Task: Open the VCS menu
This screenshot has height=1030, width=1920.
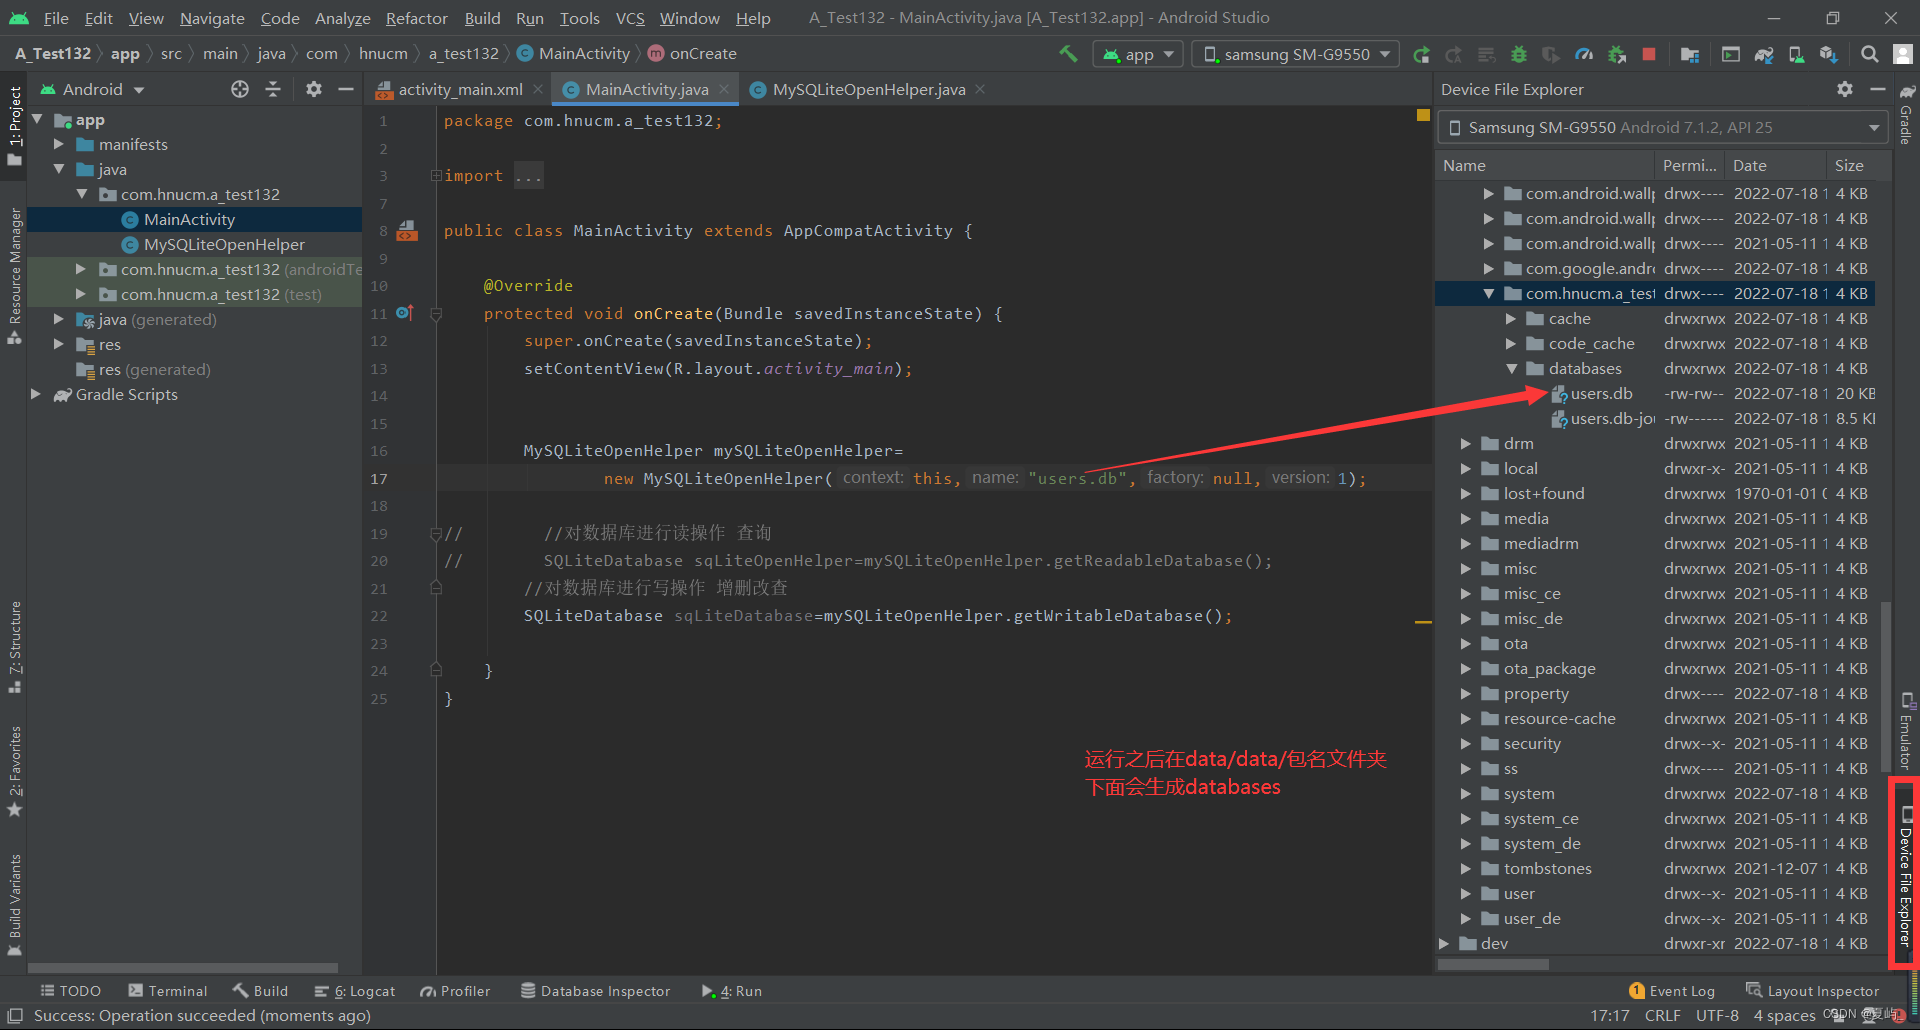Action: pos(630,18)
